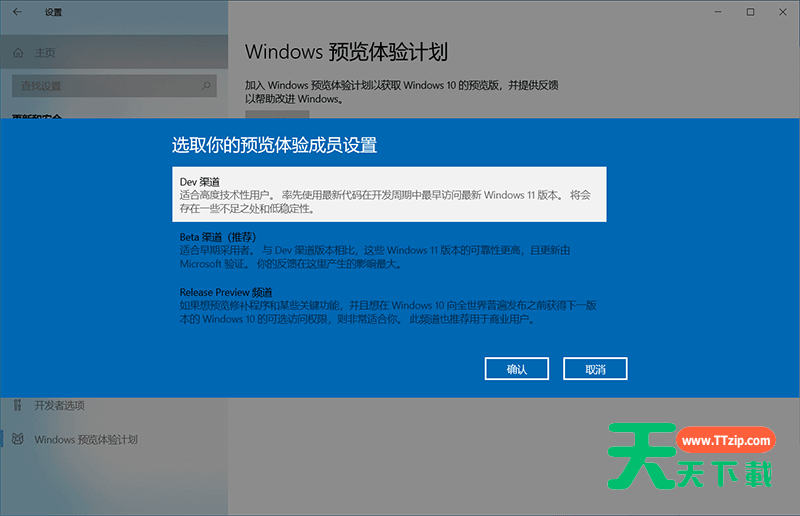Maximize the Settings window
This screenshot has height=516, width=800.
[750, 12]
